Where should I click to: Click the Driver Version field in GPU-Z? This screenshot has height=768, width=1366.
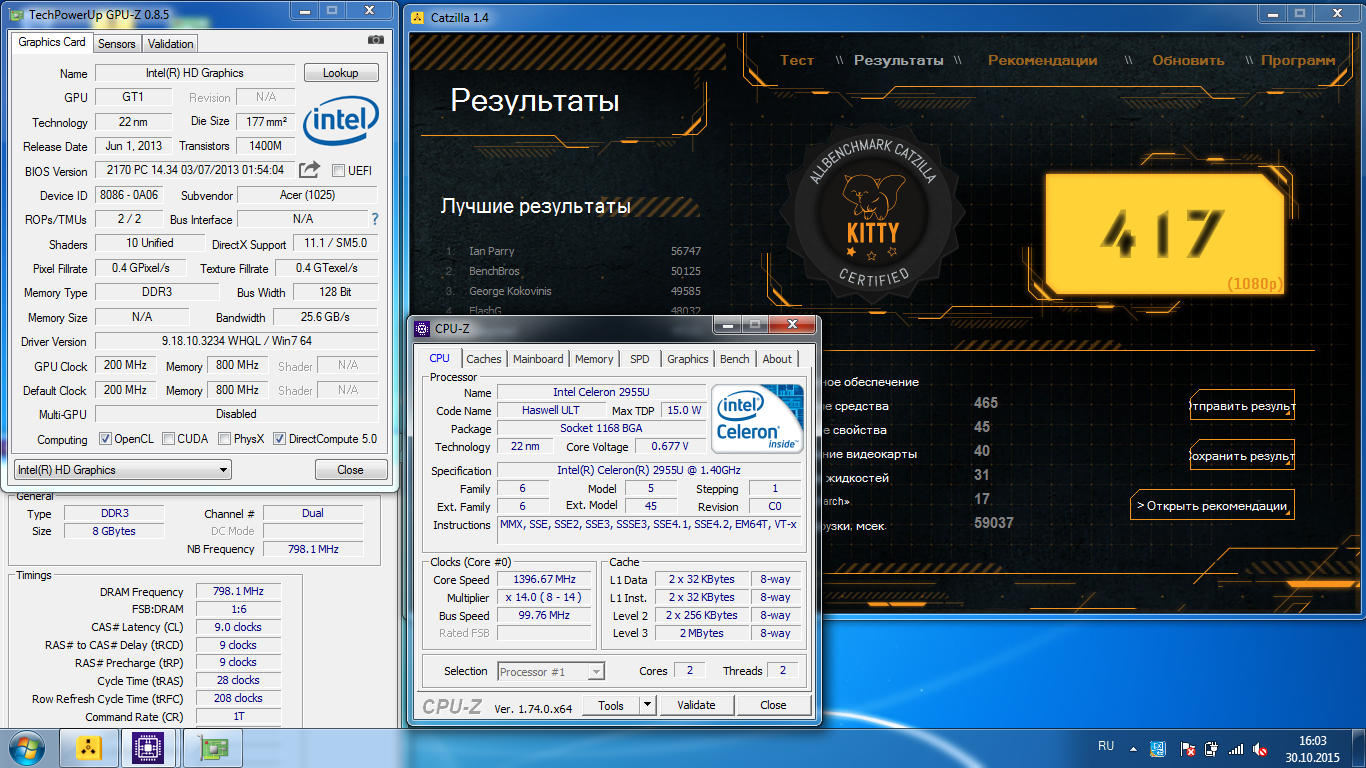(x=236, y=341)
